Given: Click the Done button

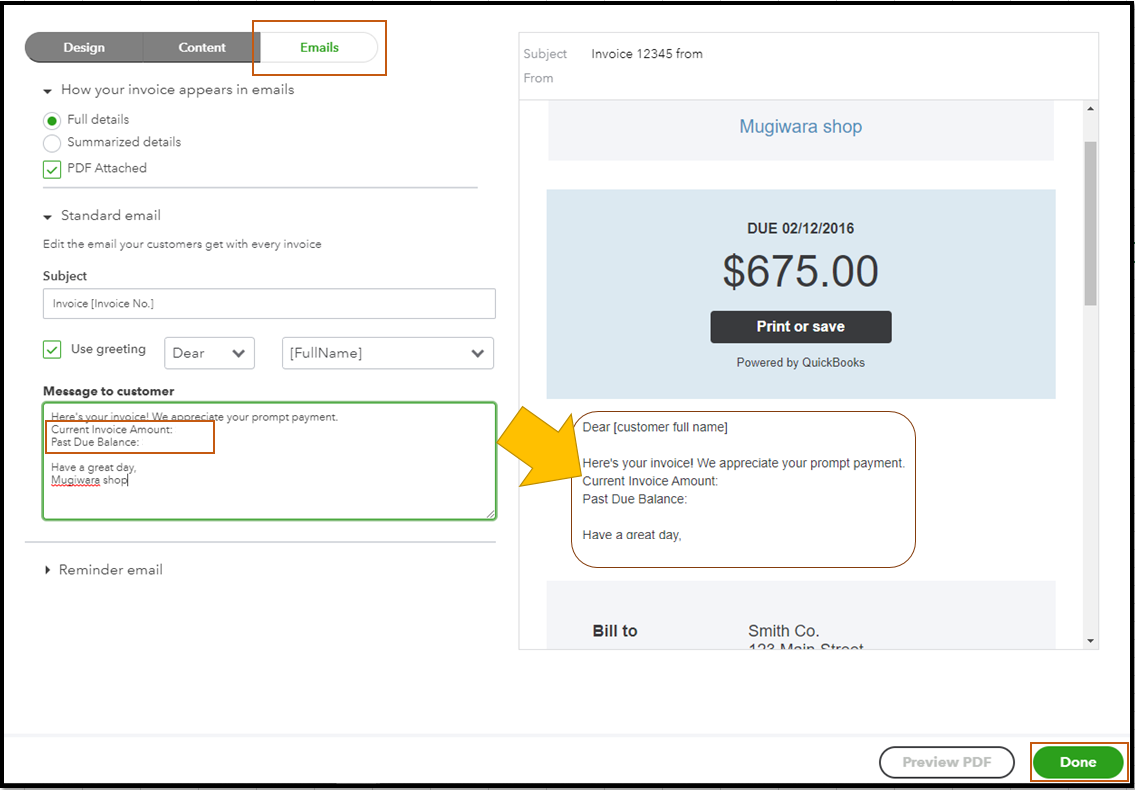Looking at the screenshot, I should click(x=1078, y=762).
